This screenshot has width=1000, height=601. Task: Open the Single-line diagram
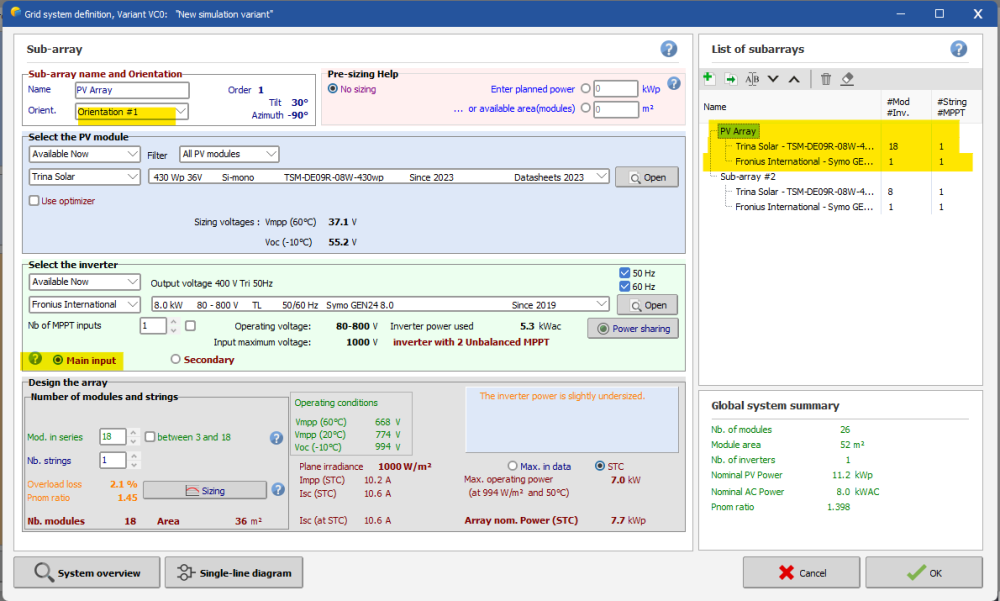(234, 573)
